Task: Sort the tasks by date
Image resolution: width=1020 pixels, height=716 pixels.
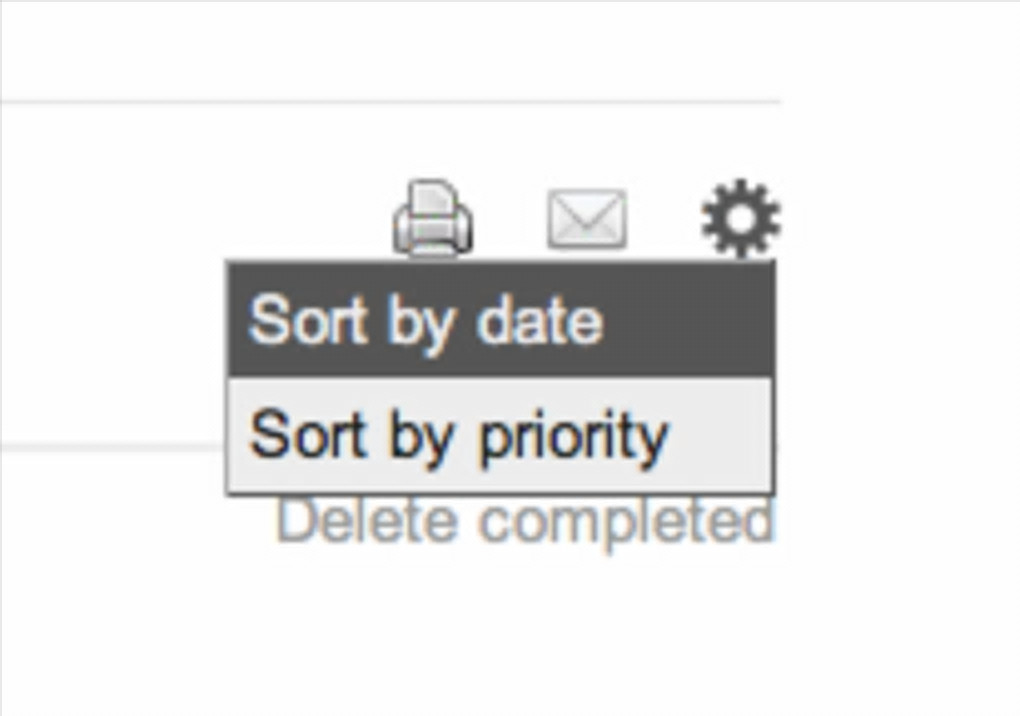Action: coord(500,321)
